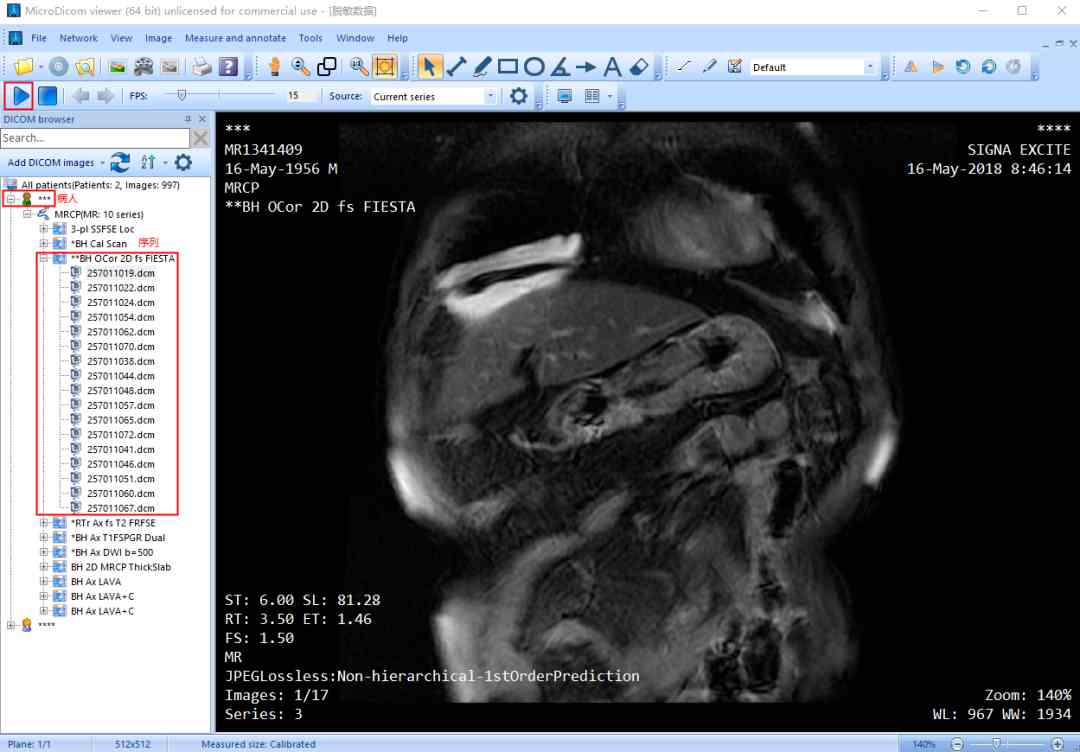
Task: Pick the eraser tool in the toolbar
Action: tap(640, 67)
